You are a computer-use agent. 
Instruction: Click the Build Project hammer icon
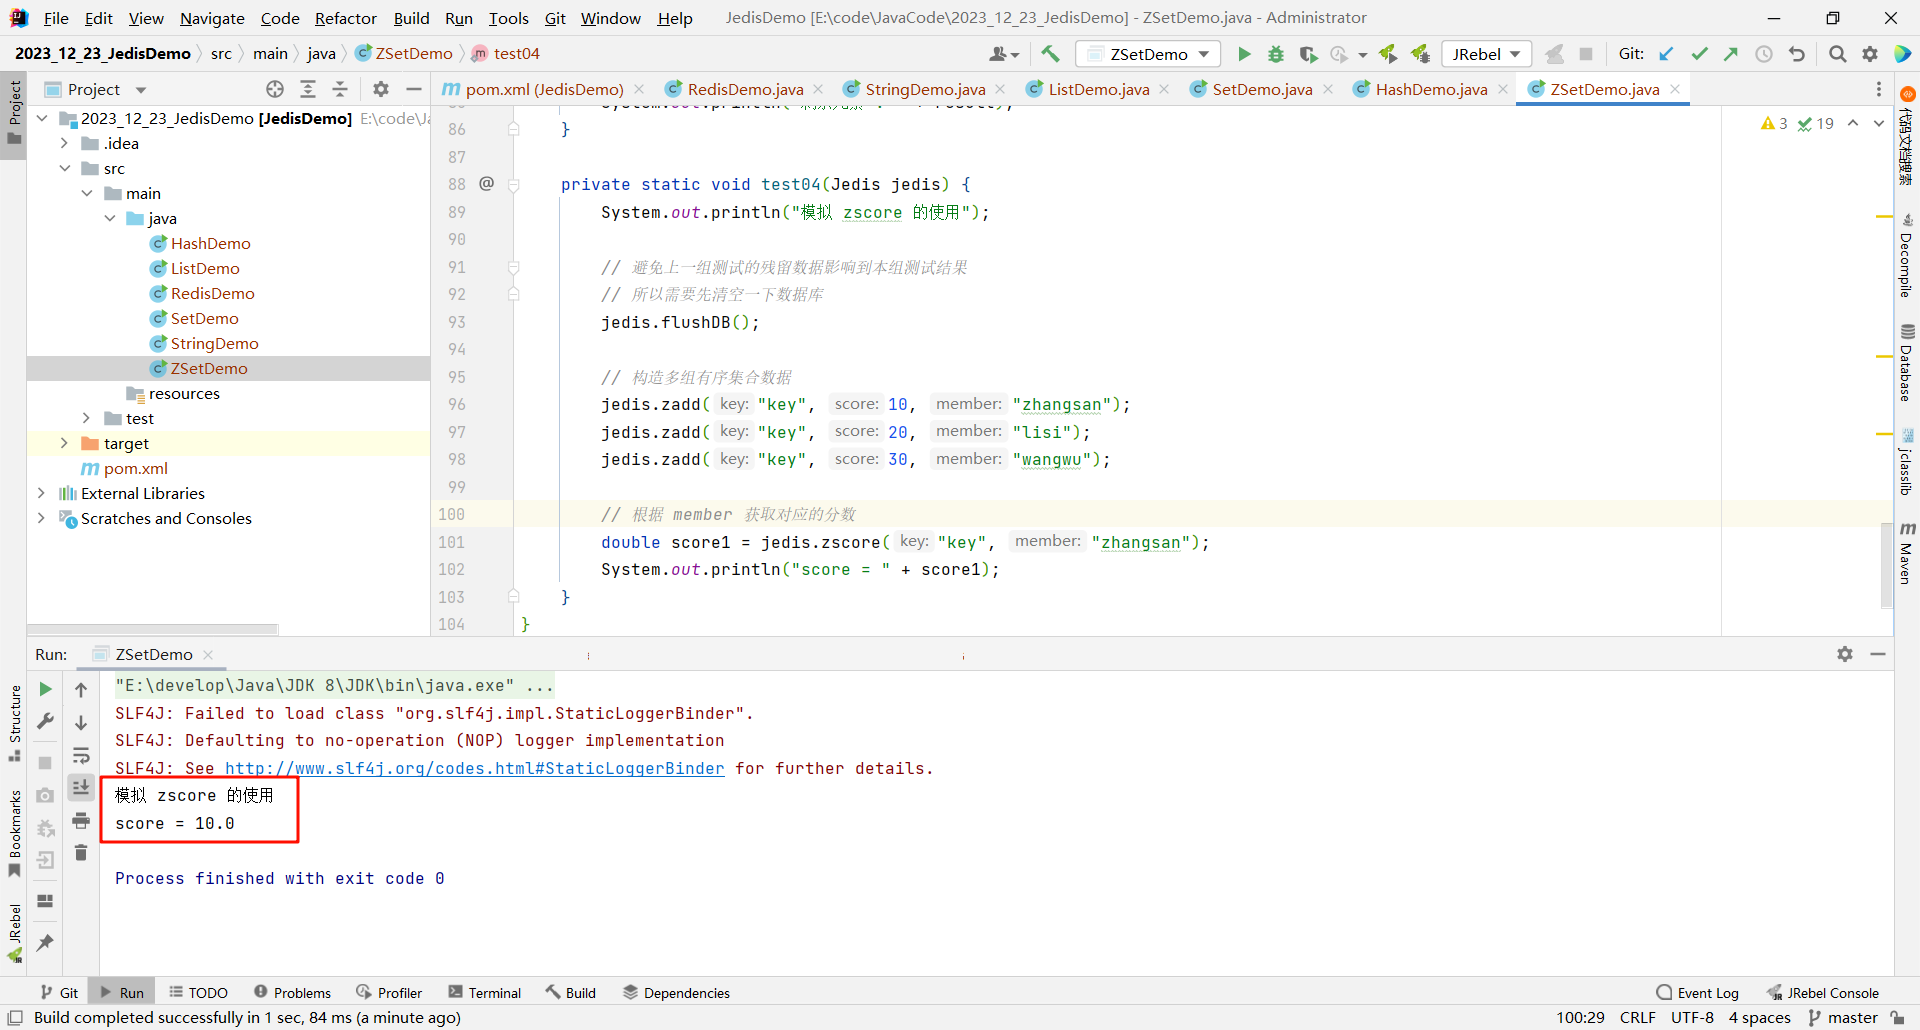1050,54
